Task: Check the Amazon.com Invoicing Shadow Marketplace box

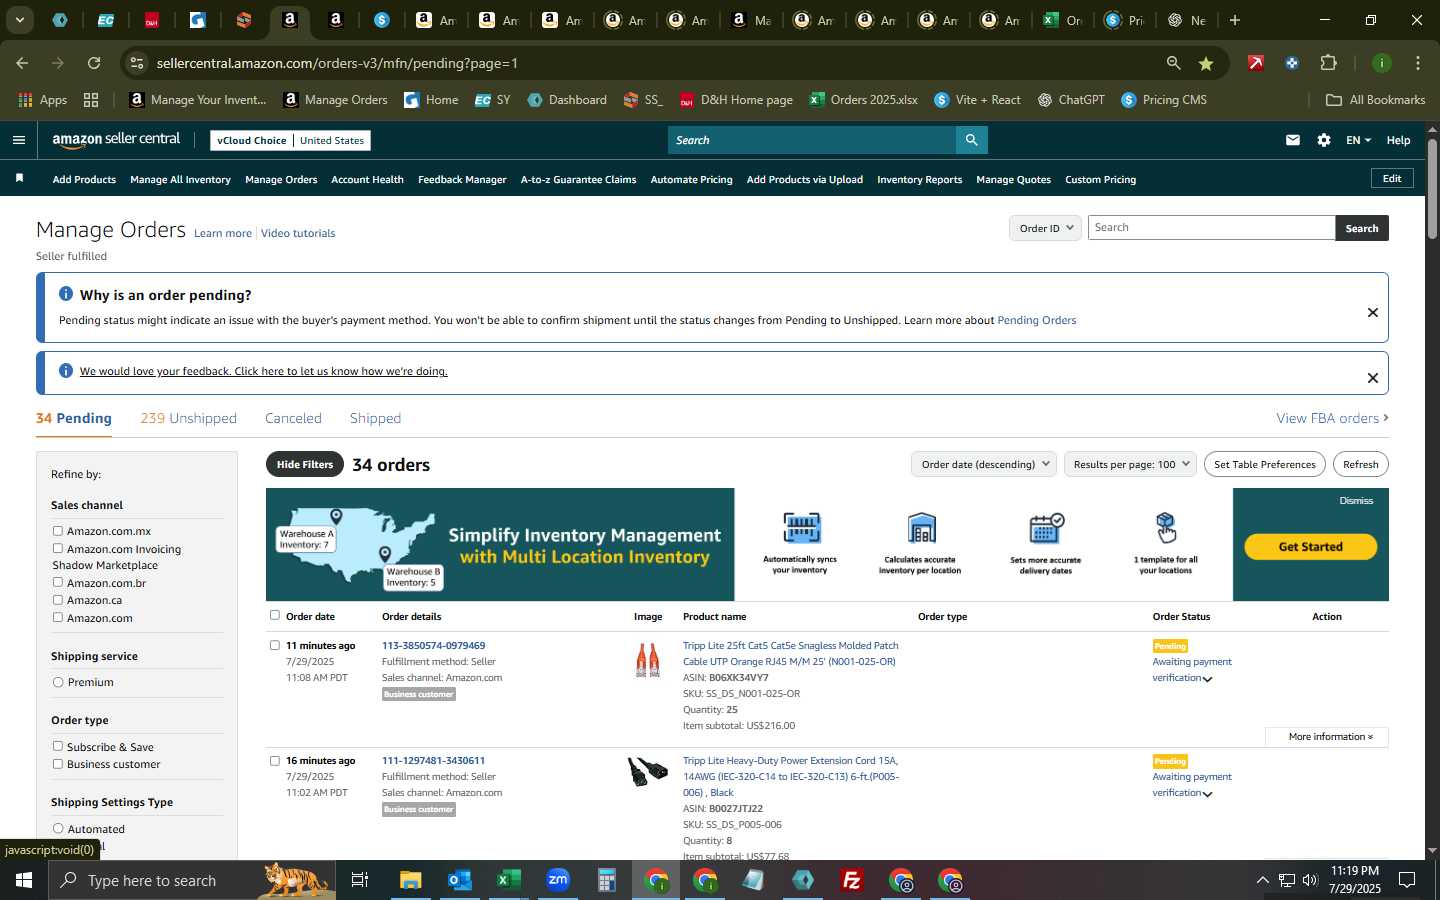Action: click(x=58, y=548)
